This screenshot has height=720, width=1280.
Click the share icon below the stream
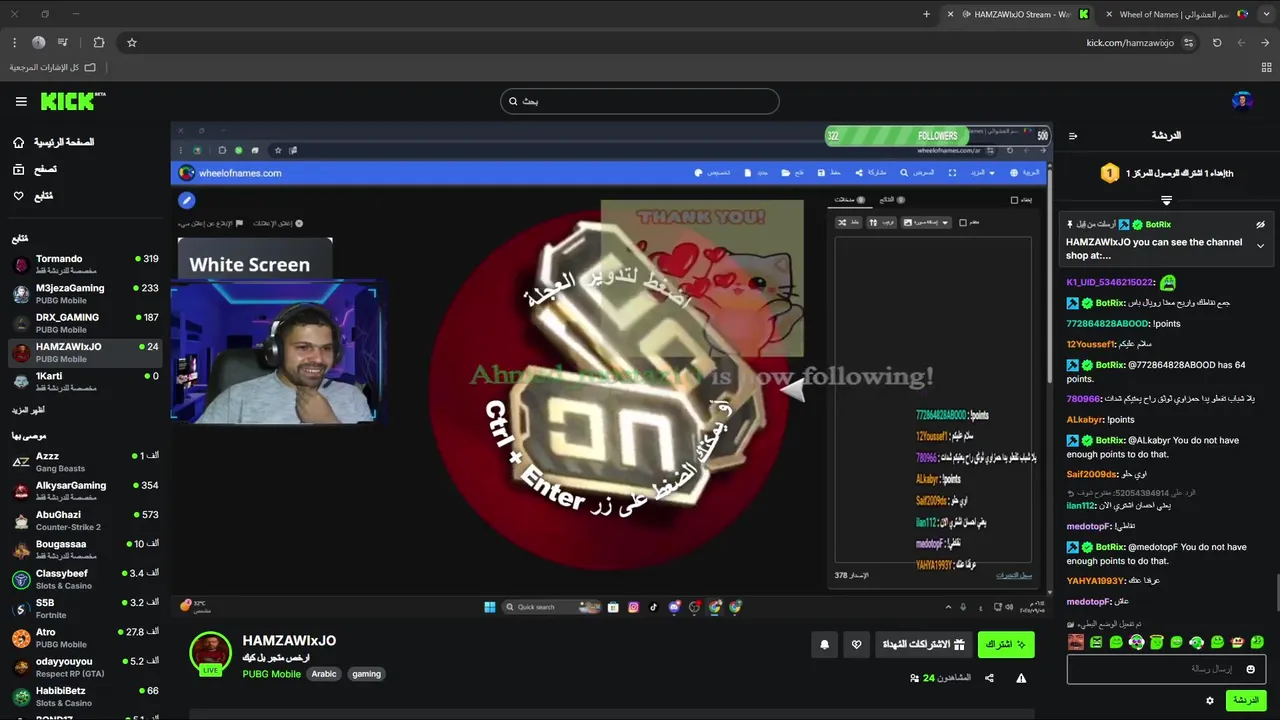pos(989,678)
